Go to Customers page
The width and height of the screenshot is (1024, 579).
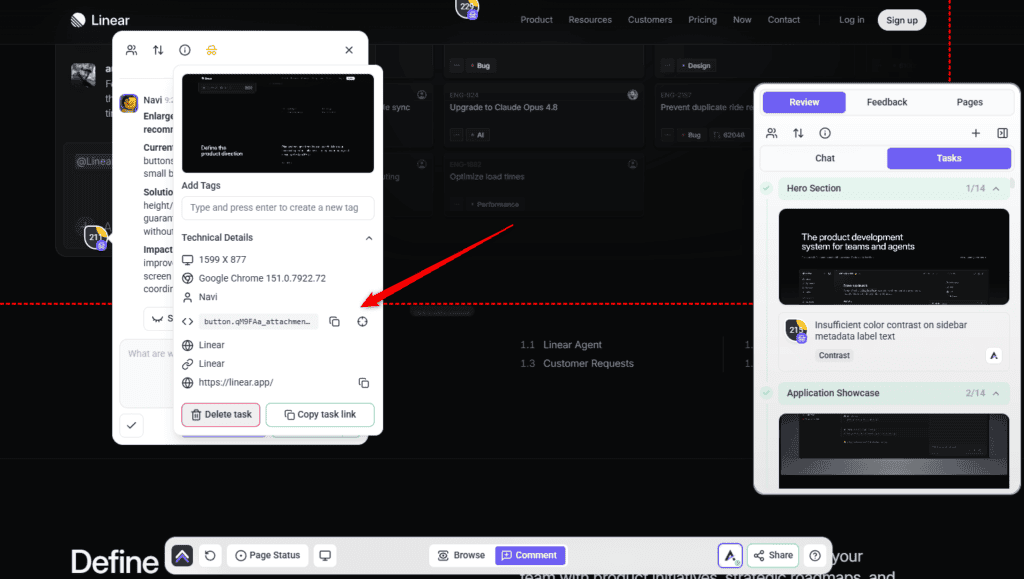tap(650, 20)
